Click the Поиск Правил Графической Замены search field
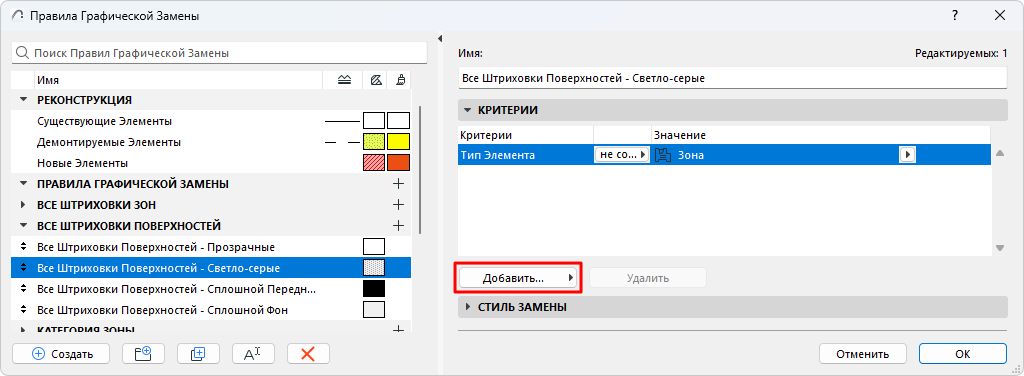1024x376 pixels. tap(219, 53)
